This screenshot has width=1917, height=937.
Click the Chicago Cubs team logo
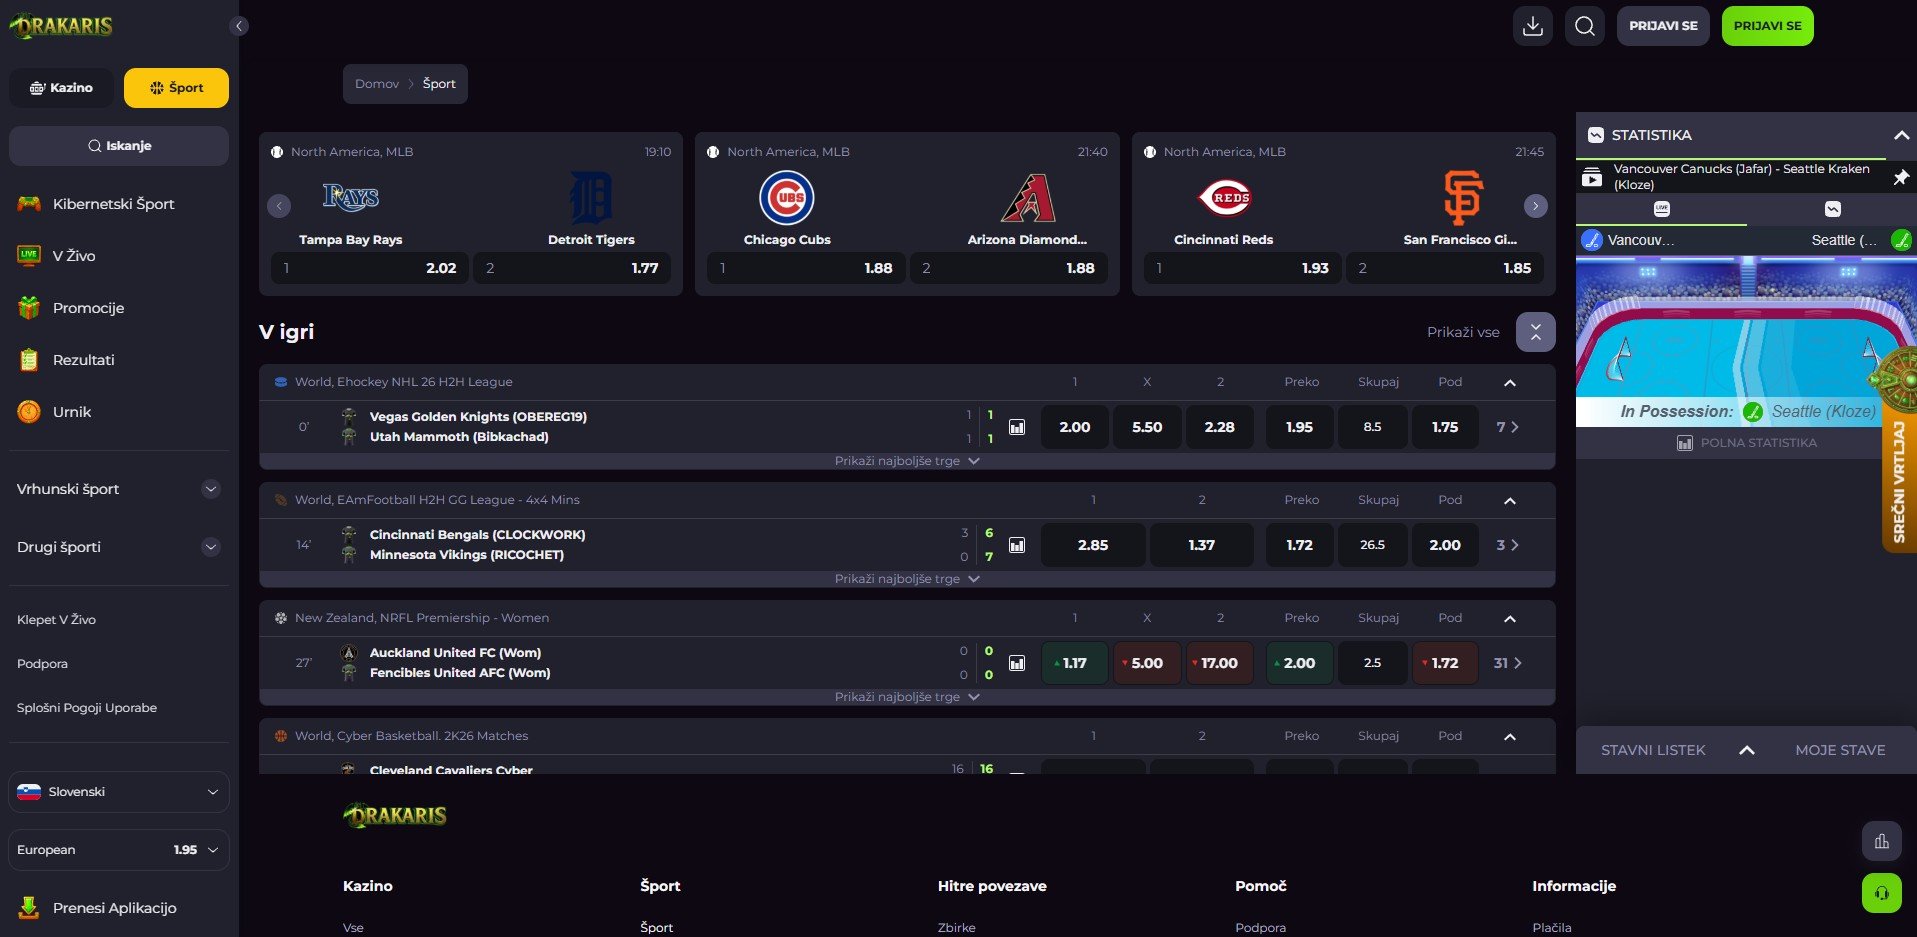pyautogui.click(x=787, y=198)
